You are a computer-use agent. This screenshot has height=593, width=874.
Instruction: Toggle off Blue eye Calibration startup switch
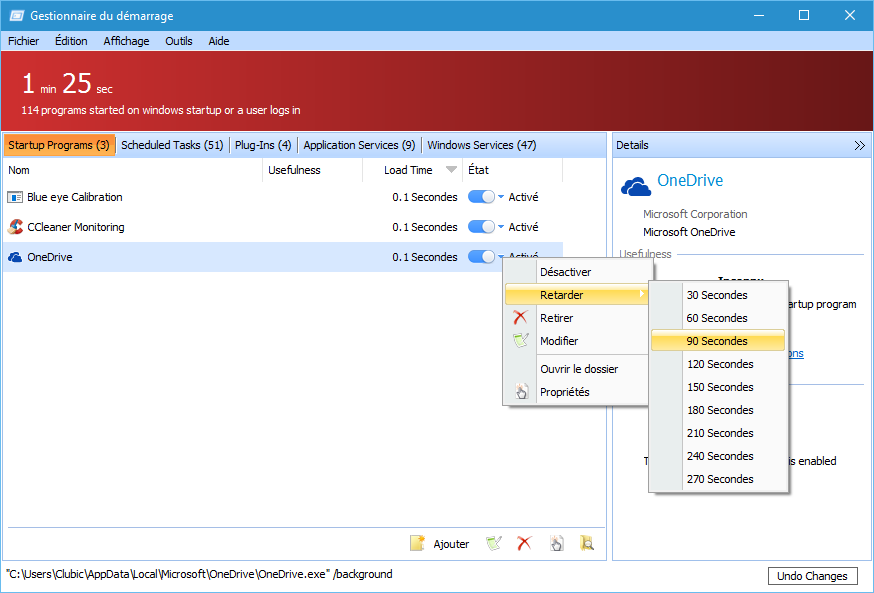tap(481, 197)
